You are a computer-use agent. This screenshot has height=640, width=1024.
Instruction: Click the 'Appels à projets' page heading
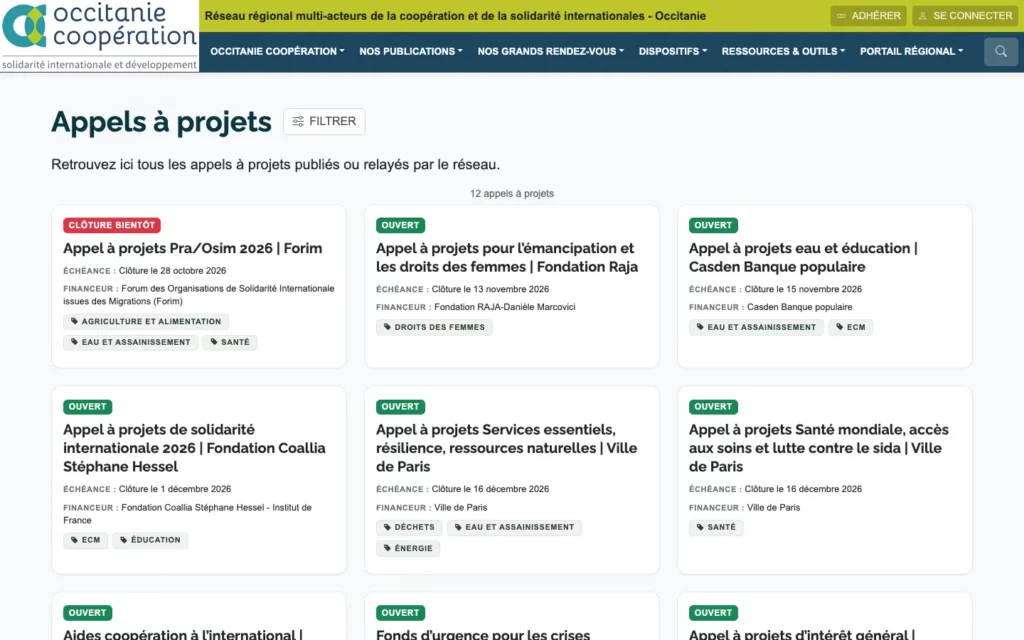(x=161, y=122)
